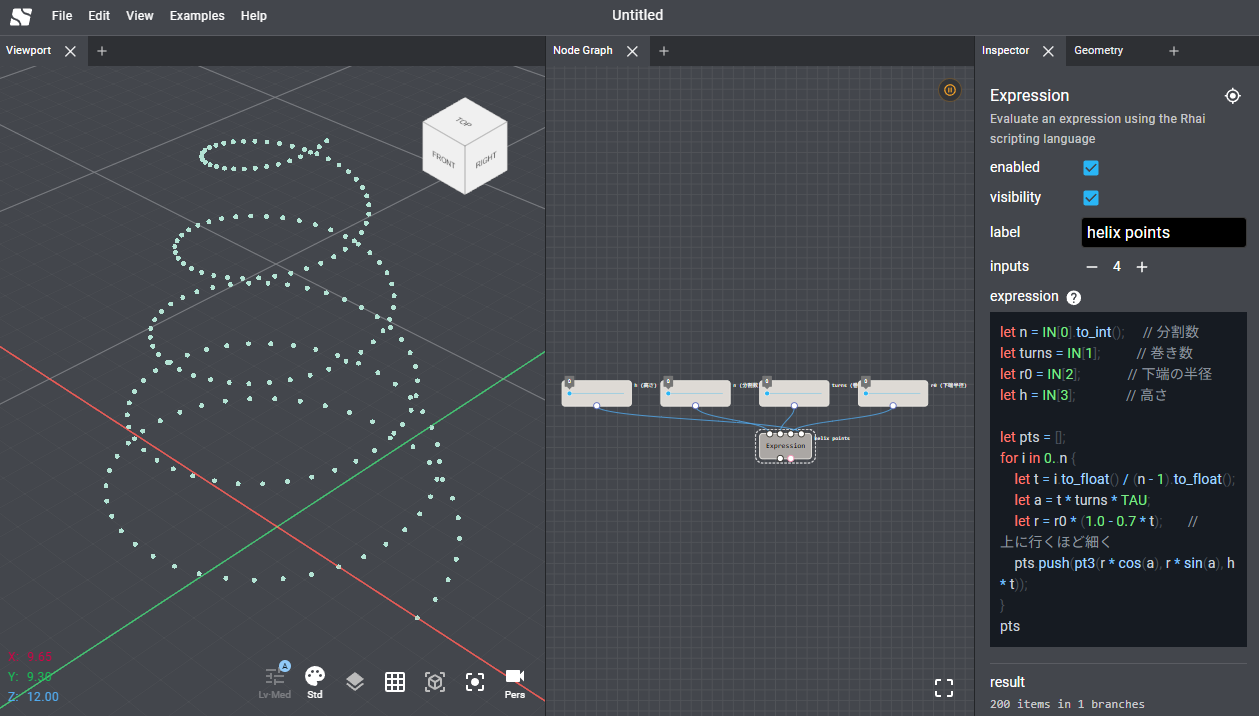Viewport: 1259px width, 716px height.
Task: Click the Expression heading in the Inspector
Action: coord(1030,96)
